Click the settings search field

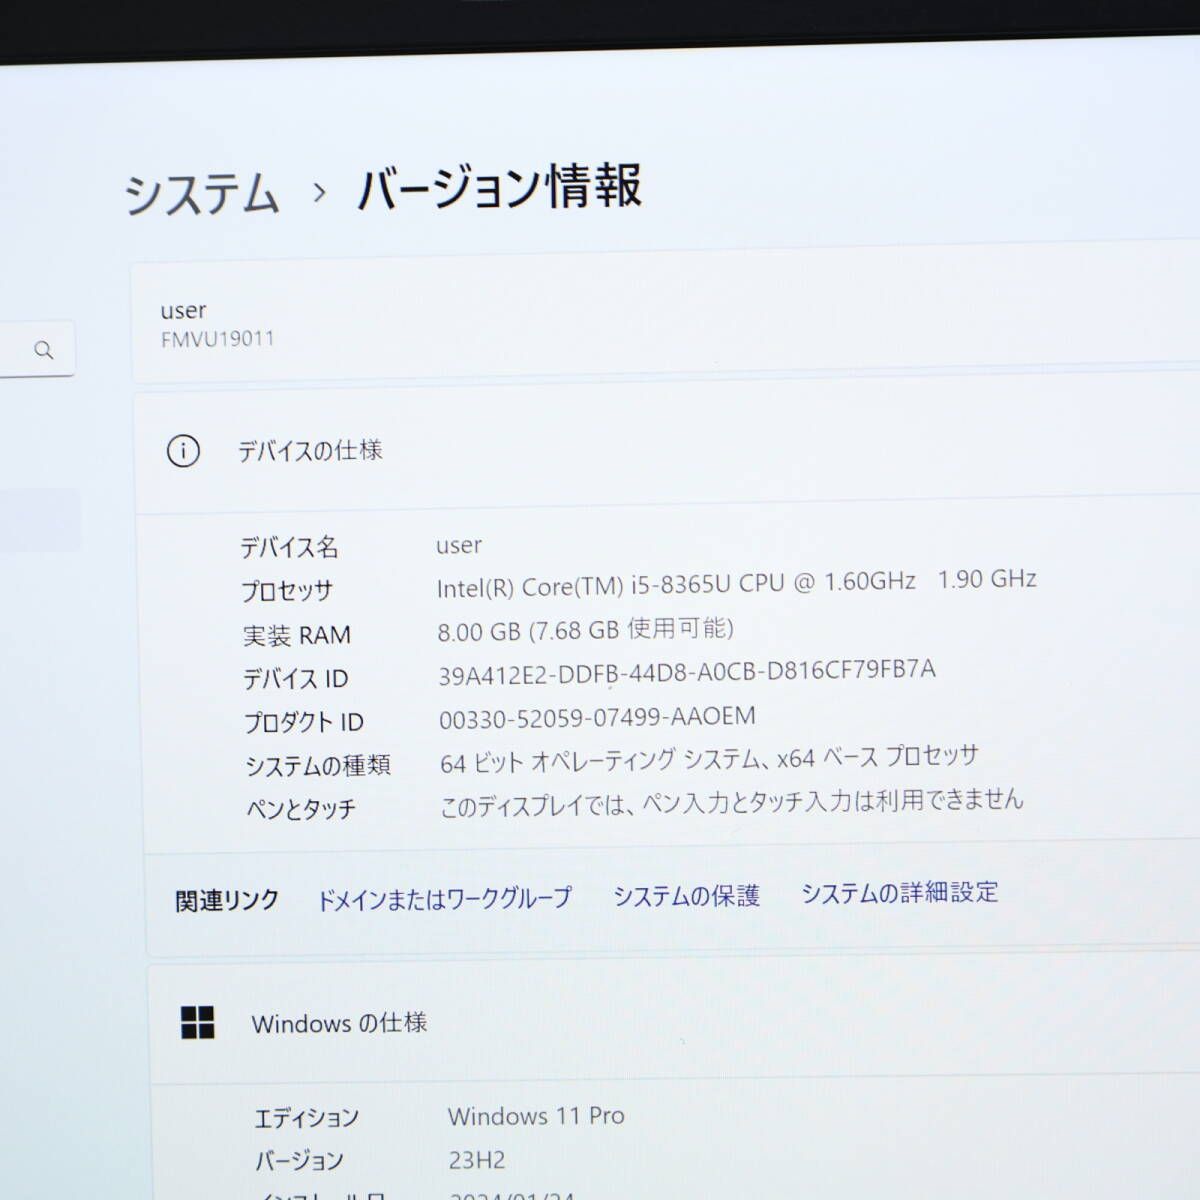[x=36, y=349]
